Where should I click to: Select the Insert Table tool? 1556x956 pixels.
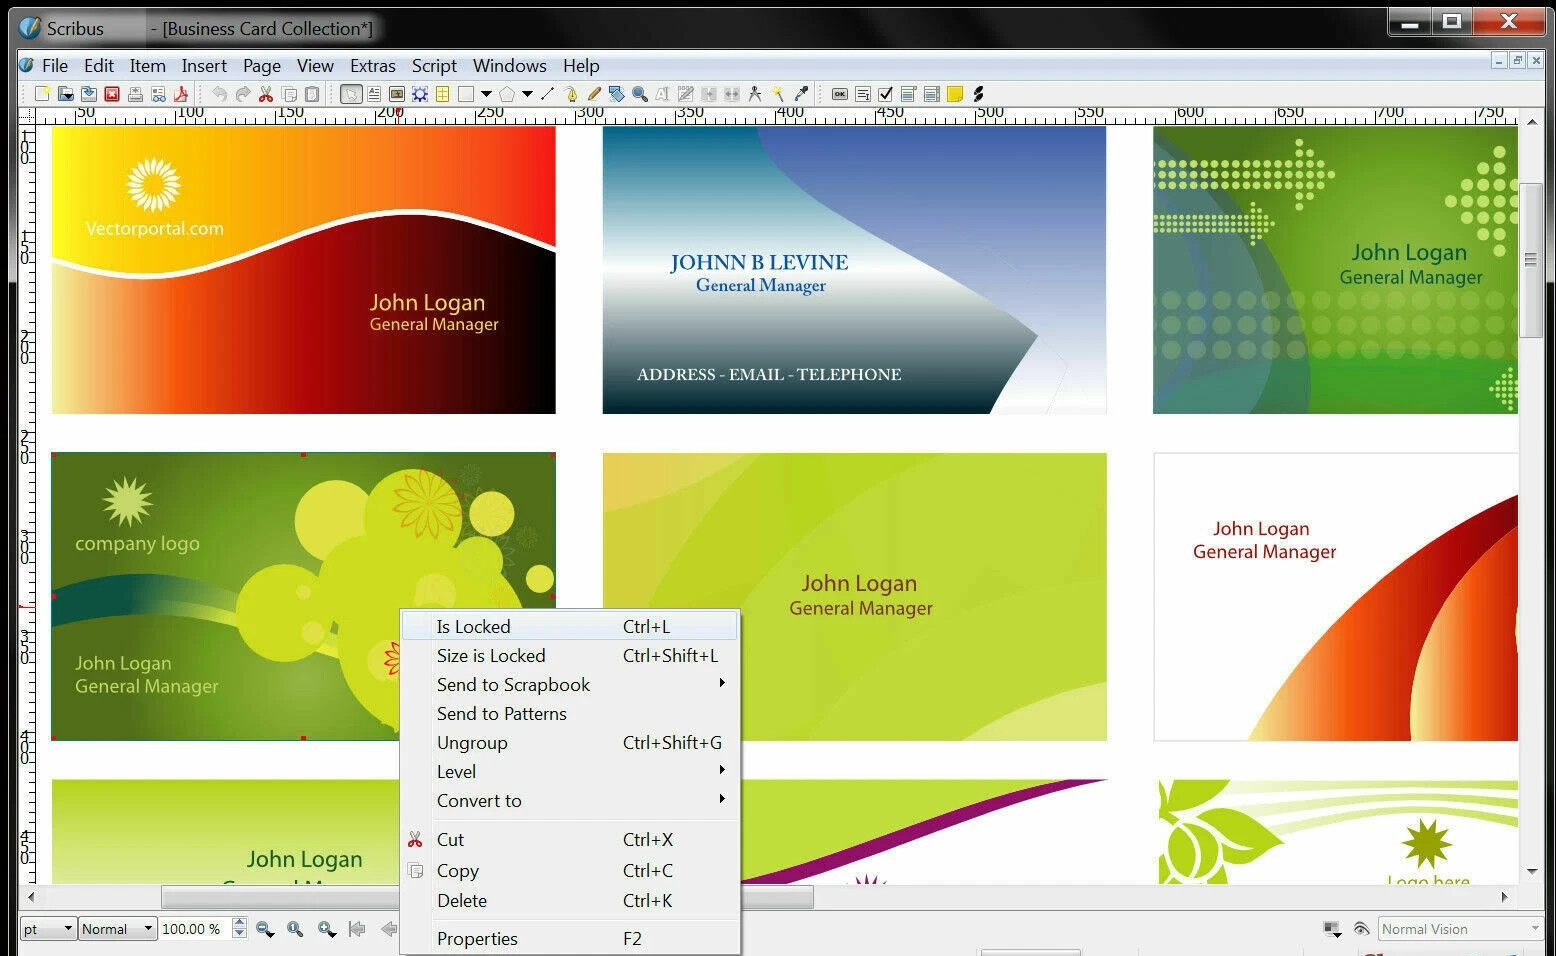click(x=442, y=94)
